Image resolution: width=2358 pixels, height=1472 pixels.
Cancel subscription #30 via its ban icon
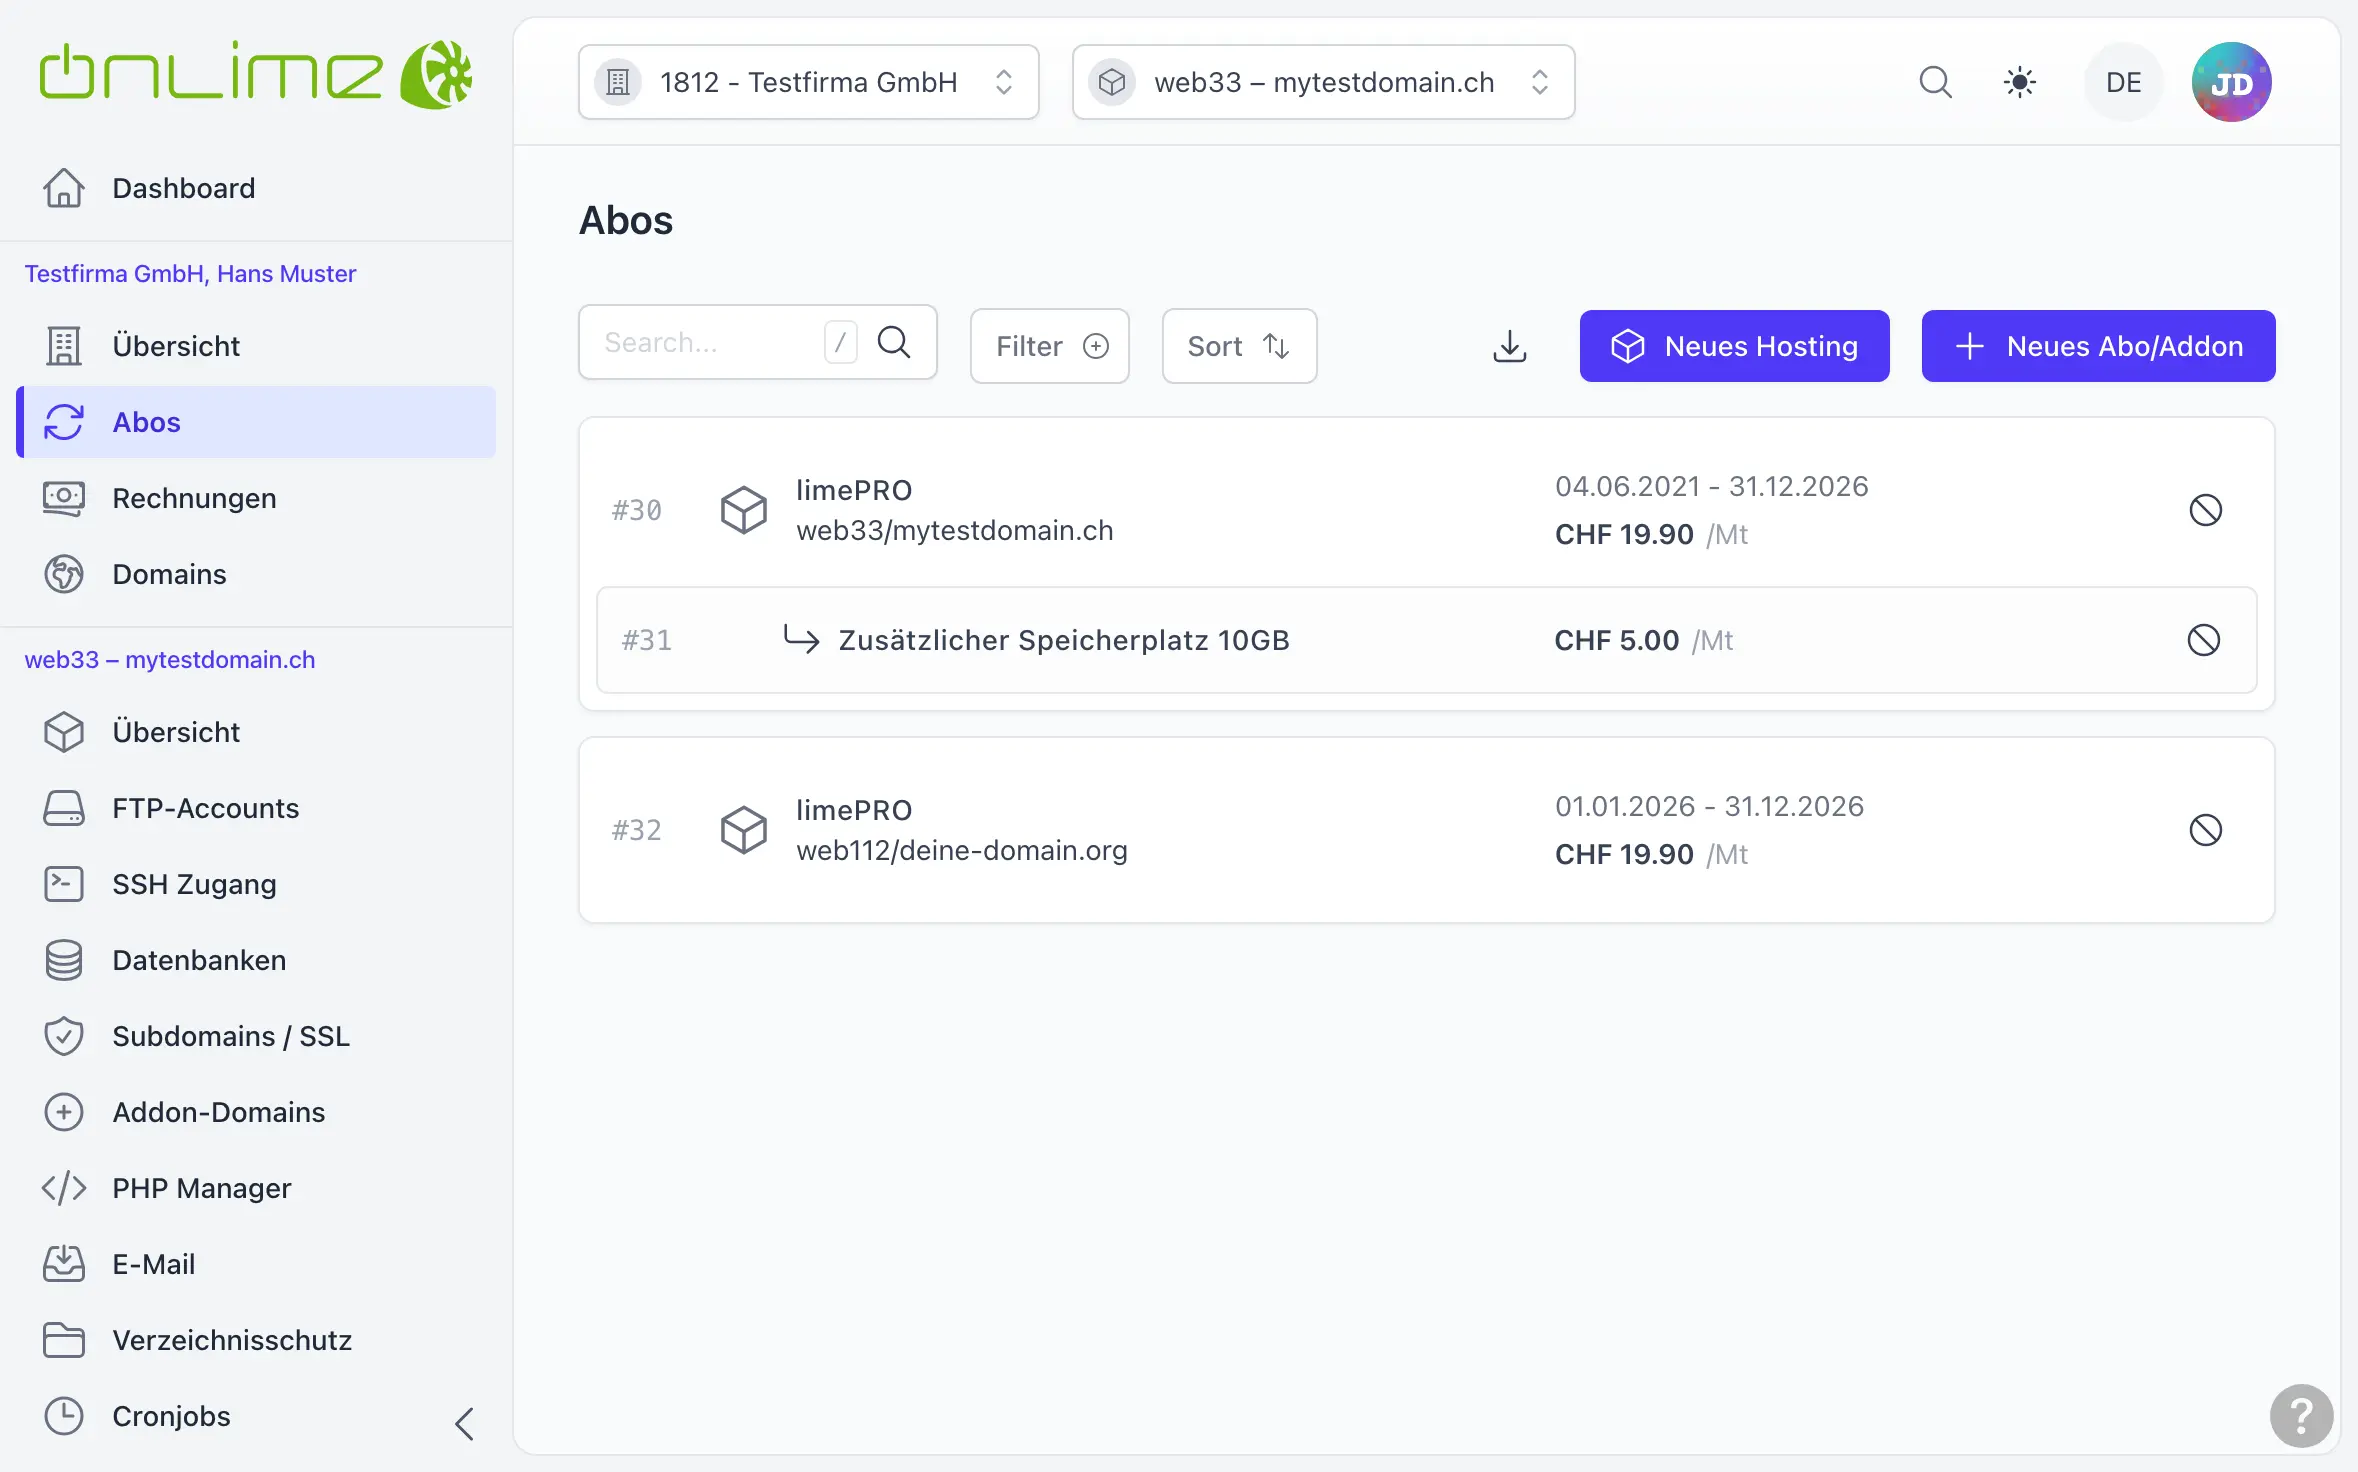[2205, 510]
